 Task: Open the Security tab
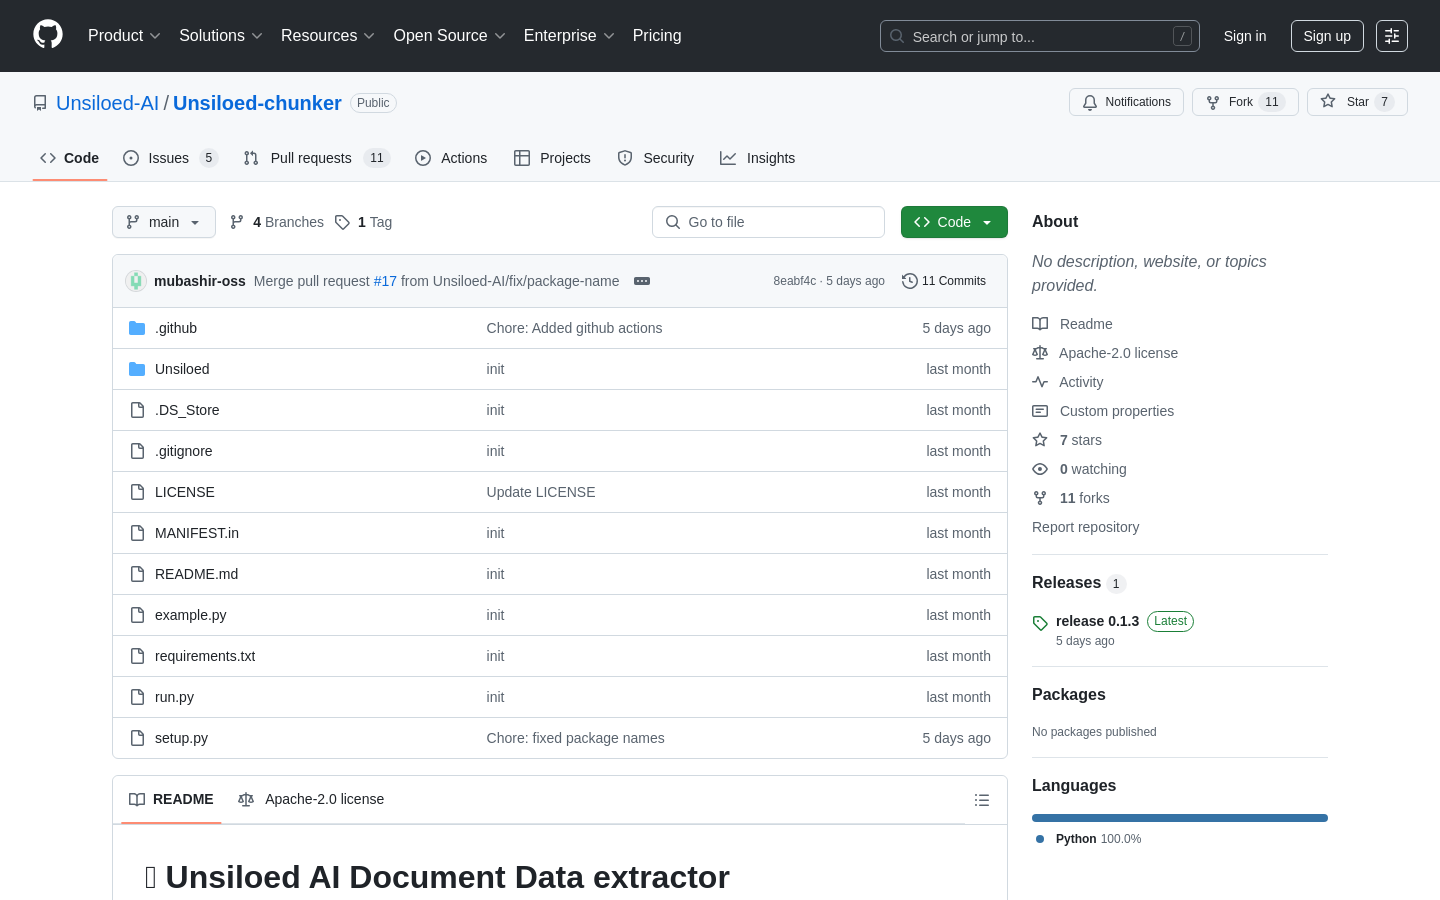[x=656, y=158]
